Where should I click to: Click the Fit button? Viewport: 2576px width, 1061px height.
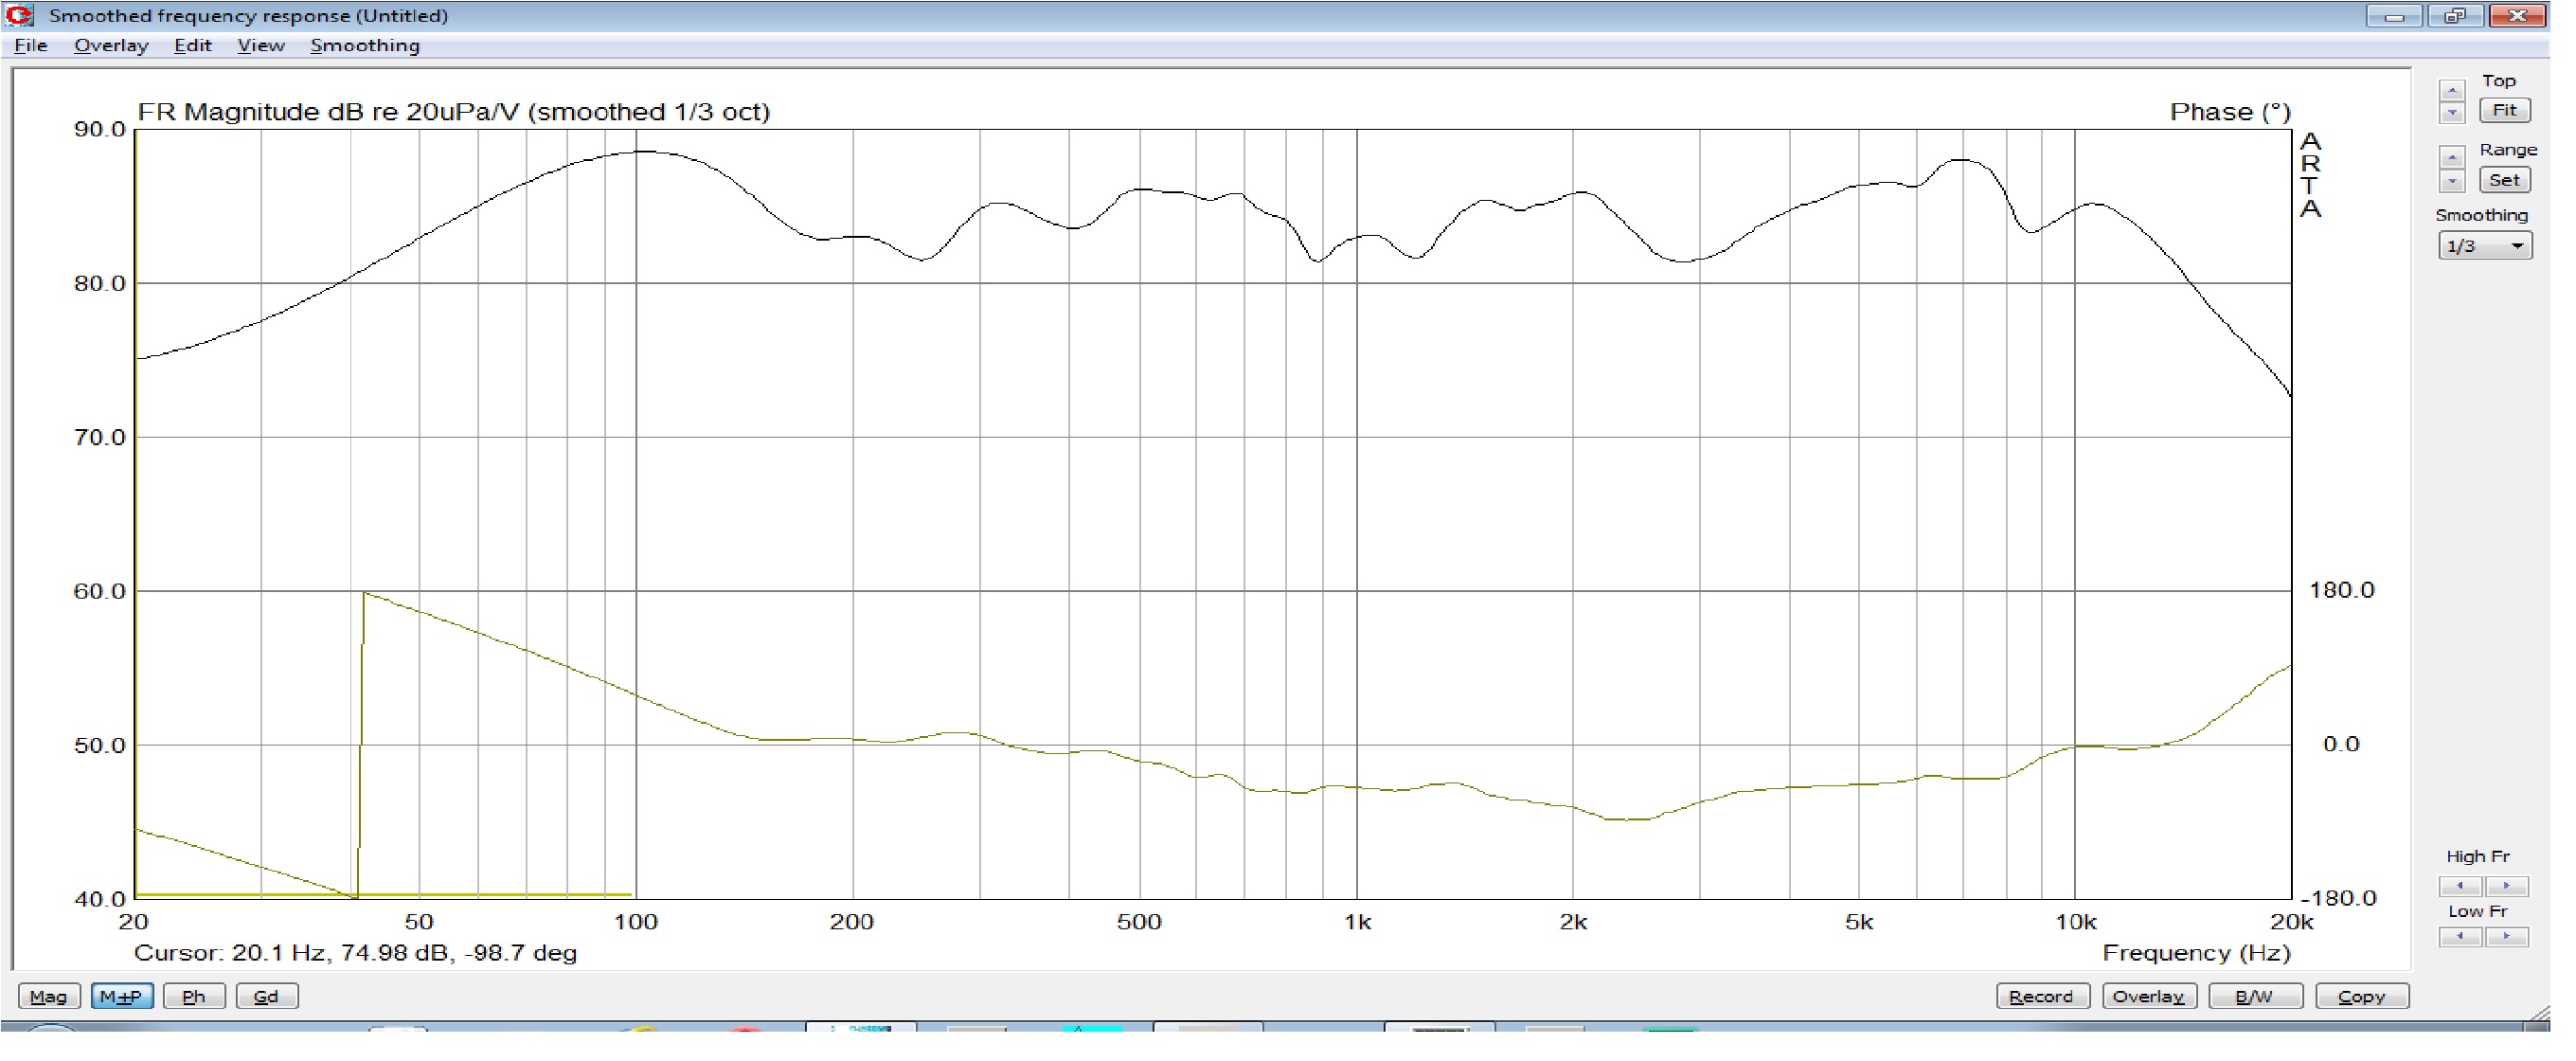pos(2504,111)
